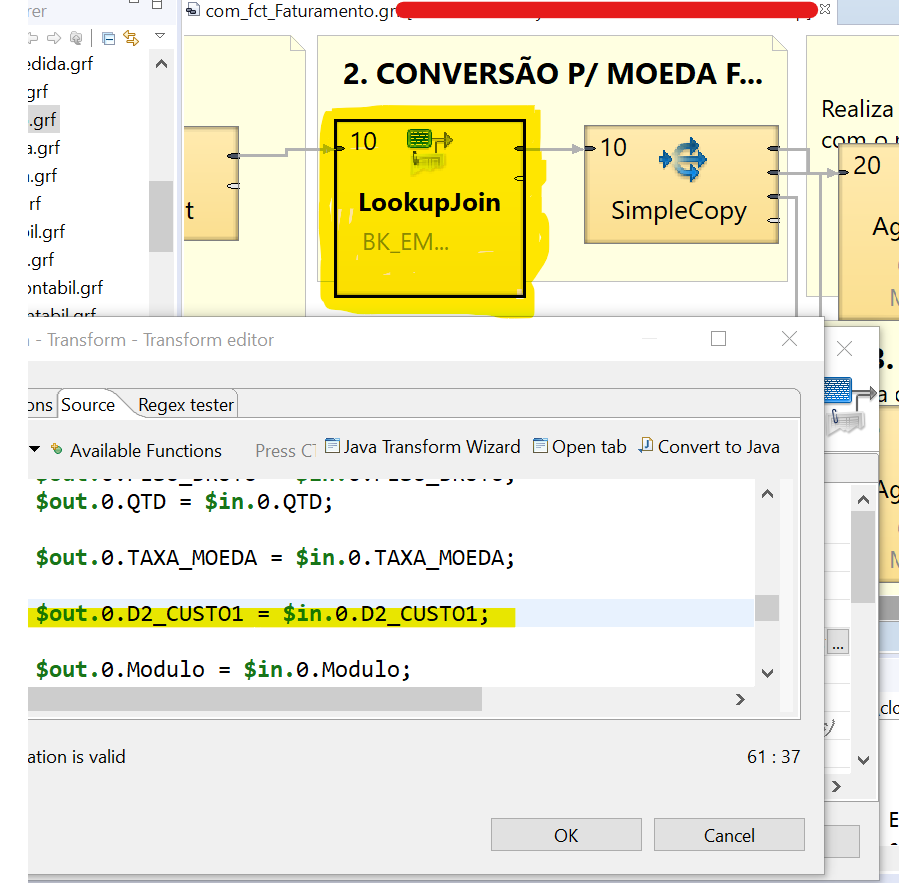Screen dimensions: 899x883
Task: Click the Available Functions icon
Action: click(x=56, y=451)
